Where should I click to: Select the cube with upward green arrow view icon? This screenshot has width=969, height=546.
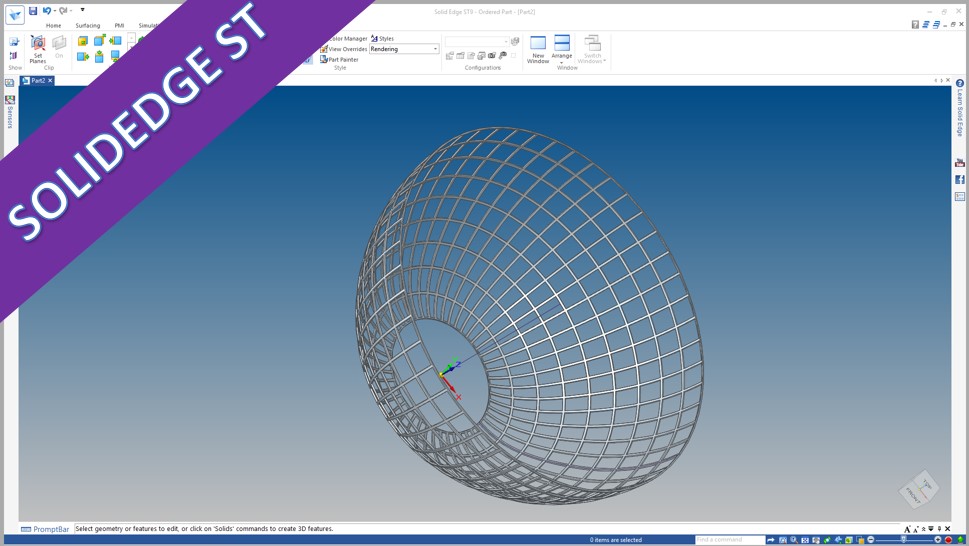click(x=99, y=57)
